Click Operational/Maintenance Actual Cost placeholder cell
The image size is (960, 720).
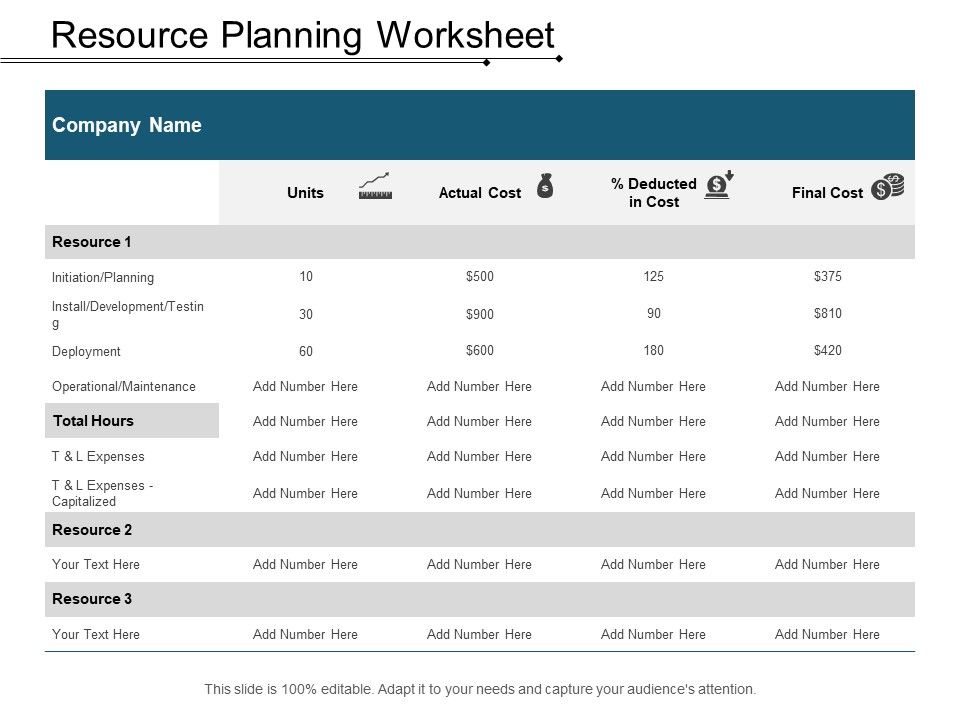click(479, 386)
